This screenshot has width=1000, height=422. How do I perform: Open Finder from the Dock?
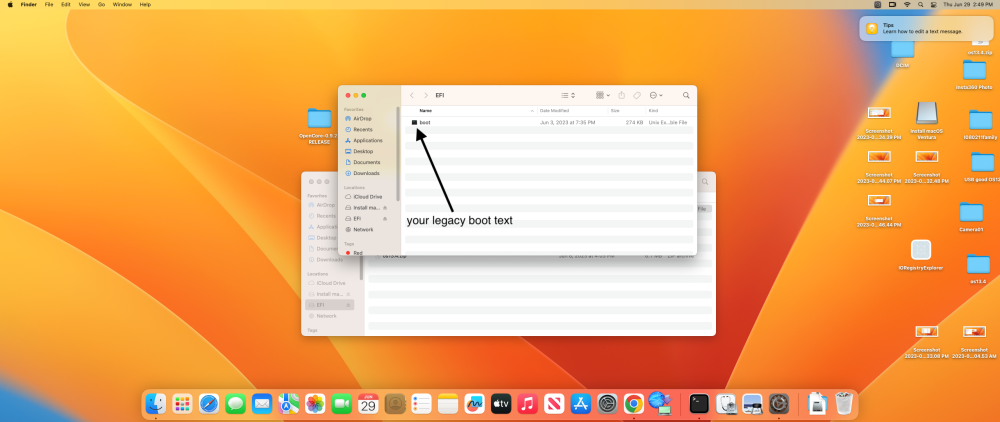156,404
